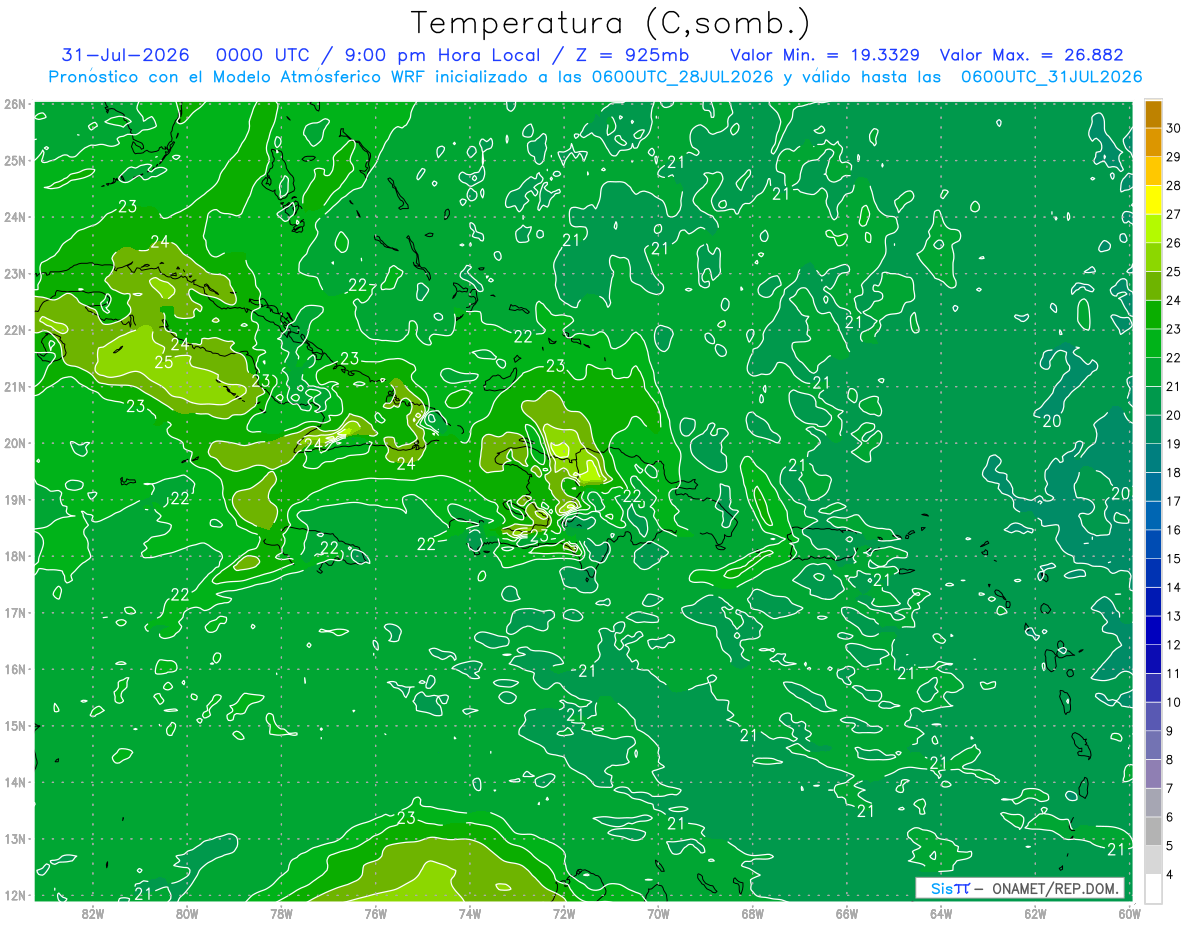Click the "16N" latitude axis label
The height and width of the screenshot is (927, 1200).
(x=16, y=669)
